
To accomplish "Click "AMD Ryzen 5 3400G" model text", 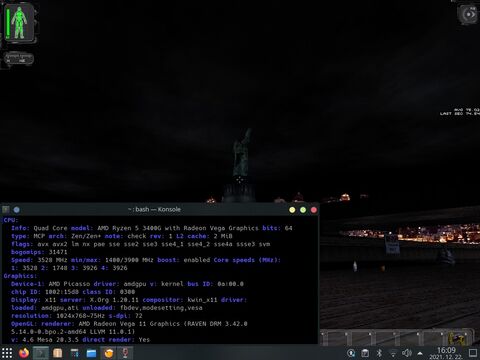I will pyautogui.click(x=130, y=228).
